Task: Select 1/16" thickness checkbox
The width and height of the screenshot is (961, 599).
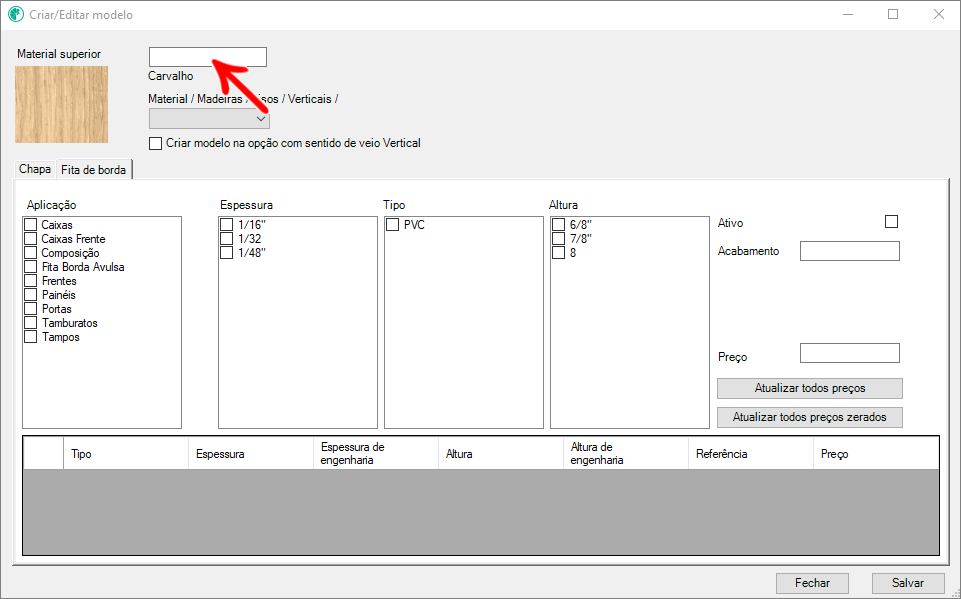Action: pyautogui.click(x=227, y=224)
